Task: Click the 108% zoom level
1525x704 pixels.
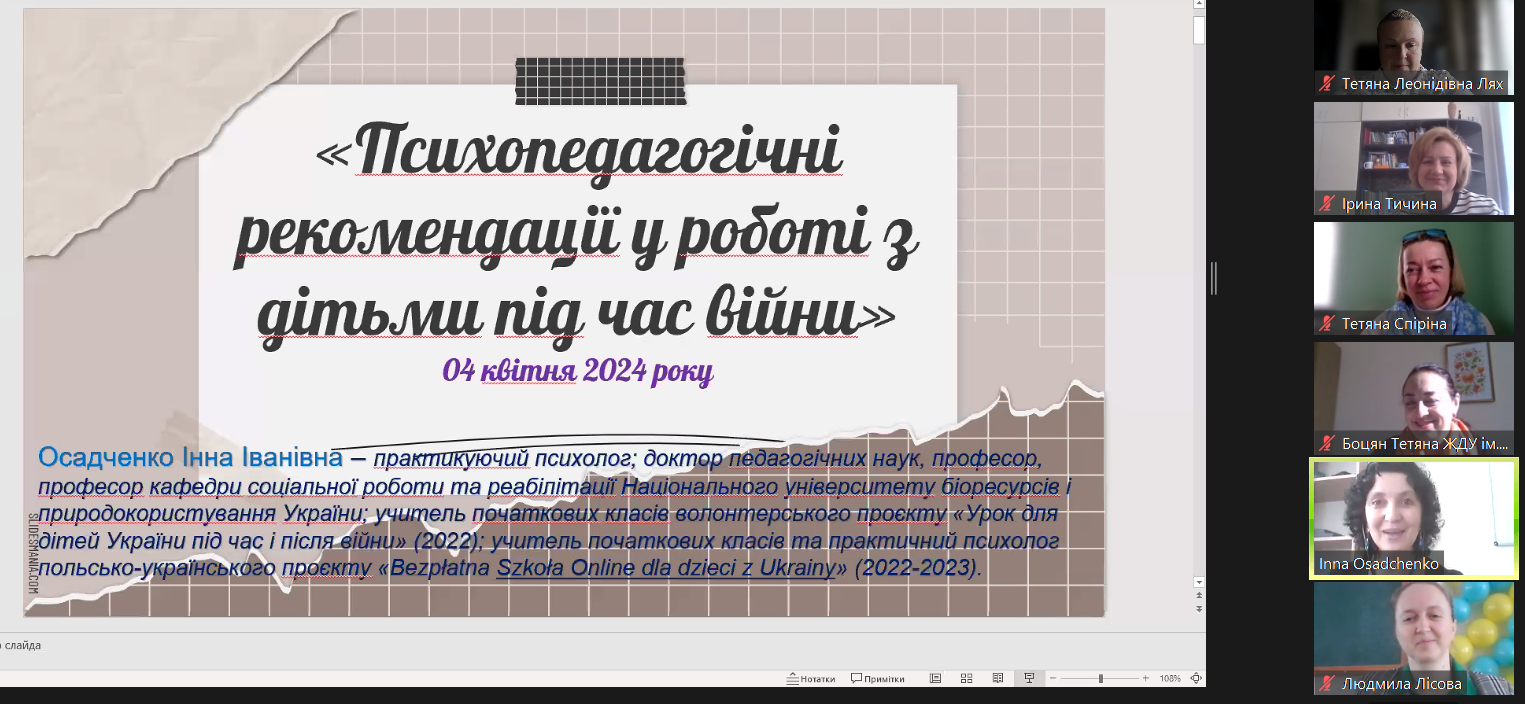Action: coord(1170,678)
